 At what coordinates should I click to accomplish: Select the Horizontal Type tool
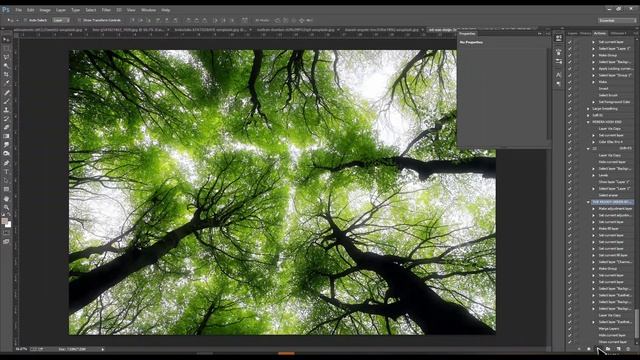pos(6,172)
